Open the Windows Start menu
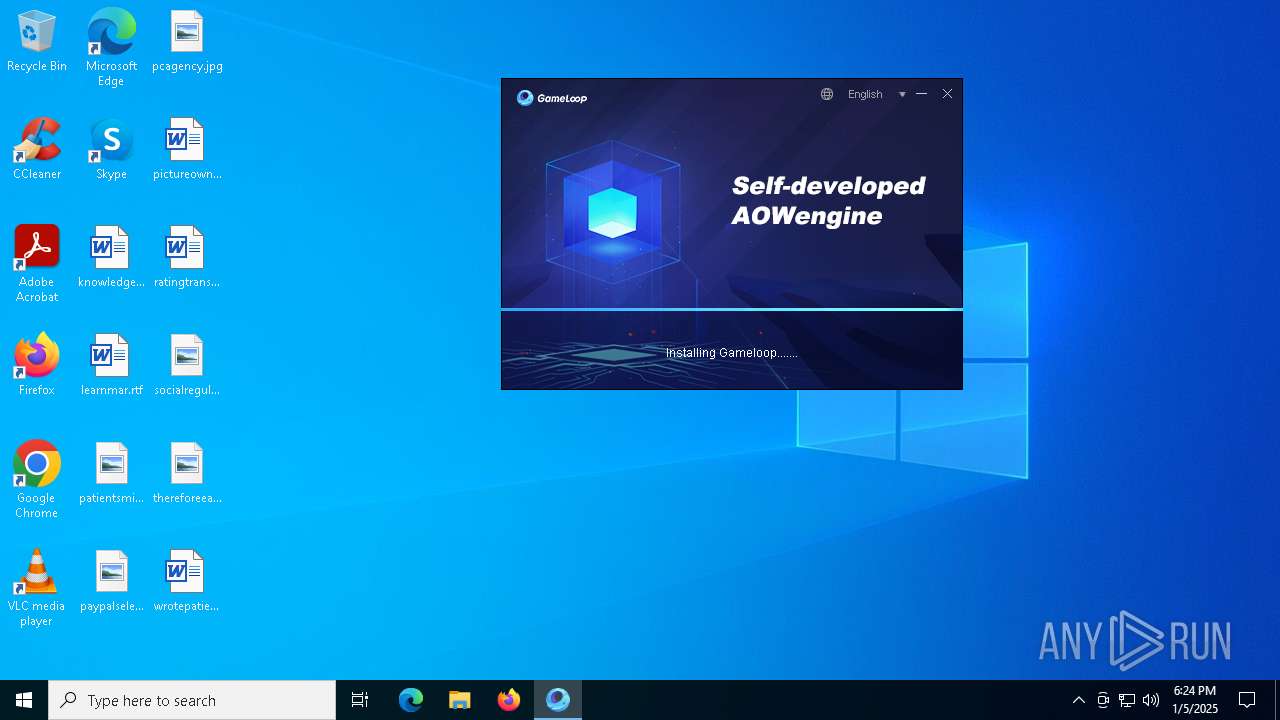This screenshot has width=1280, height=720. 24,700
